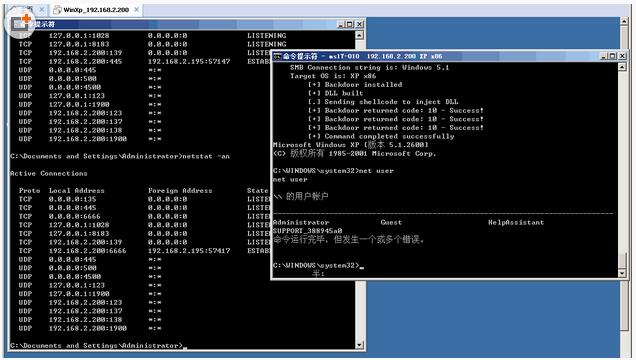Click scroll-up arrow in netstat window
This screenshot has width=636, height=360.
pyautogui.click(x=359, y=35)
